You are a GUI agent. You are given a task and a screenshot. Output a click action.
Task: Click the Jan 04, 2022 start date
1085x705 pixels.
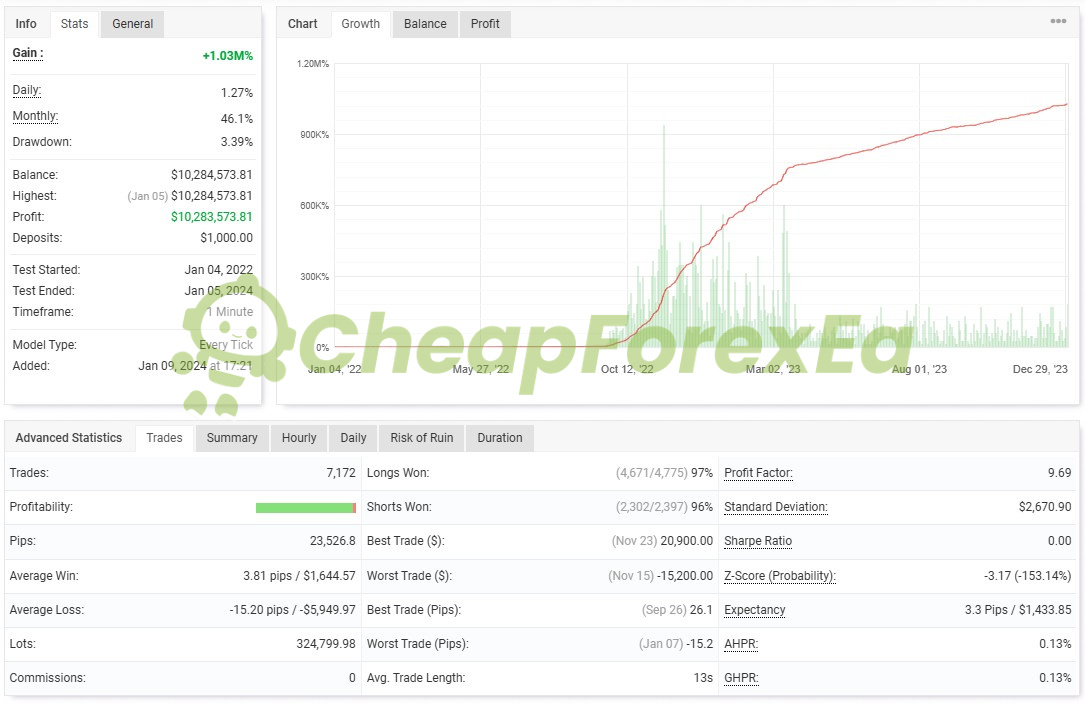point(219,270)
